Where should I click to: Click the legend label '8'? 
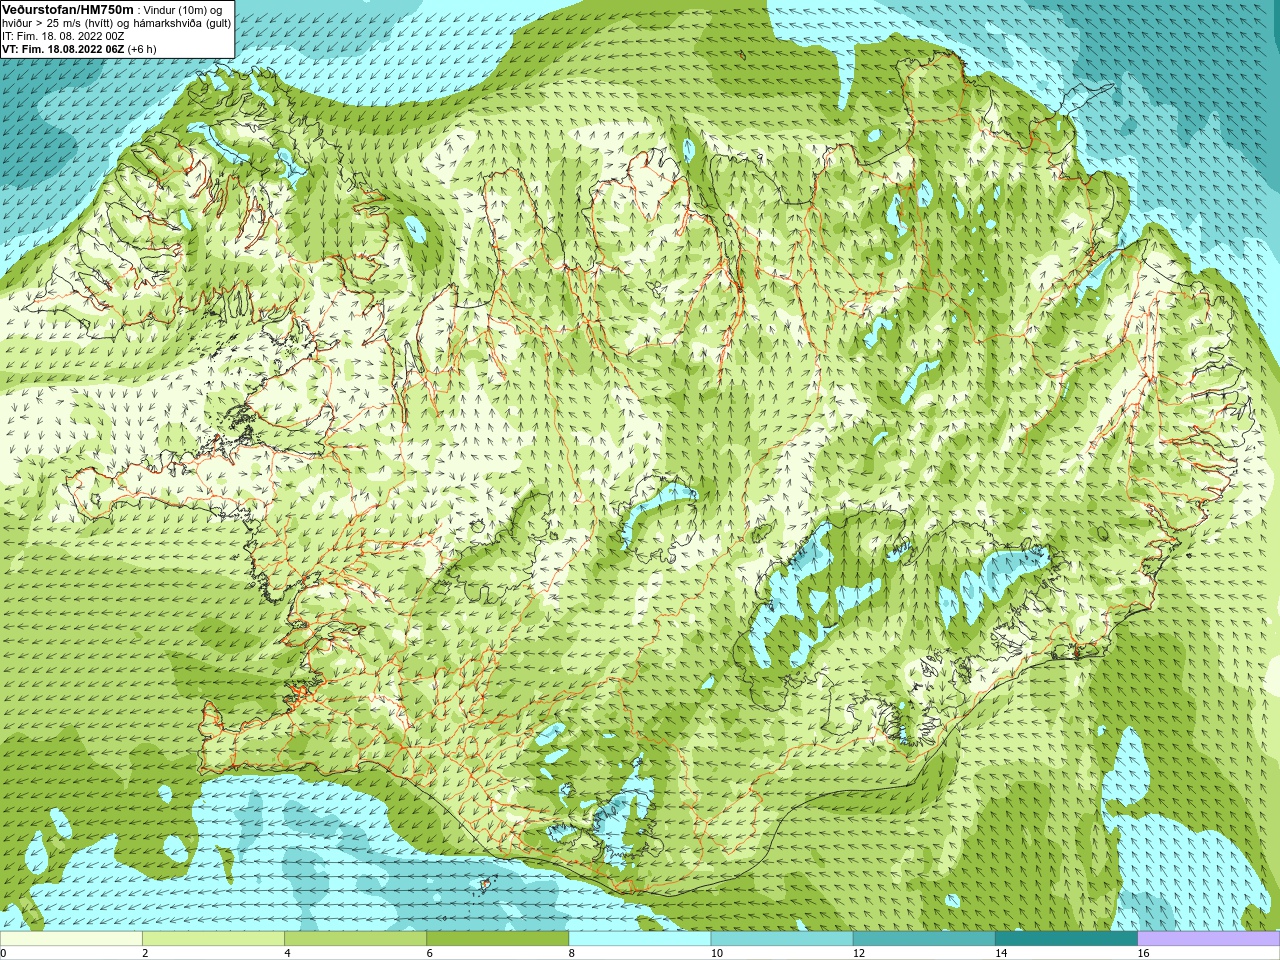[572, 953]
